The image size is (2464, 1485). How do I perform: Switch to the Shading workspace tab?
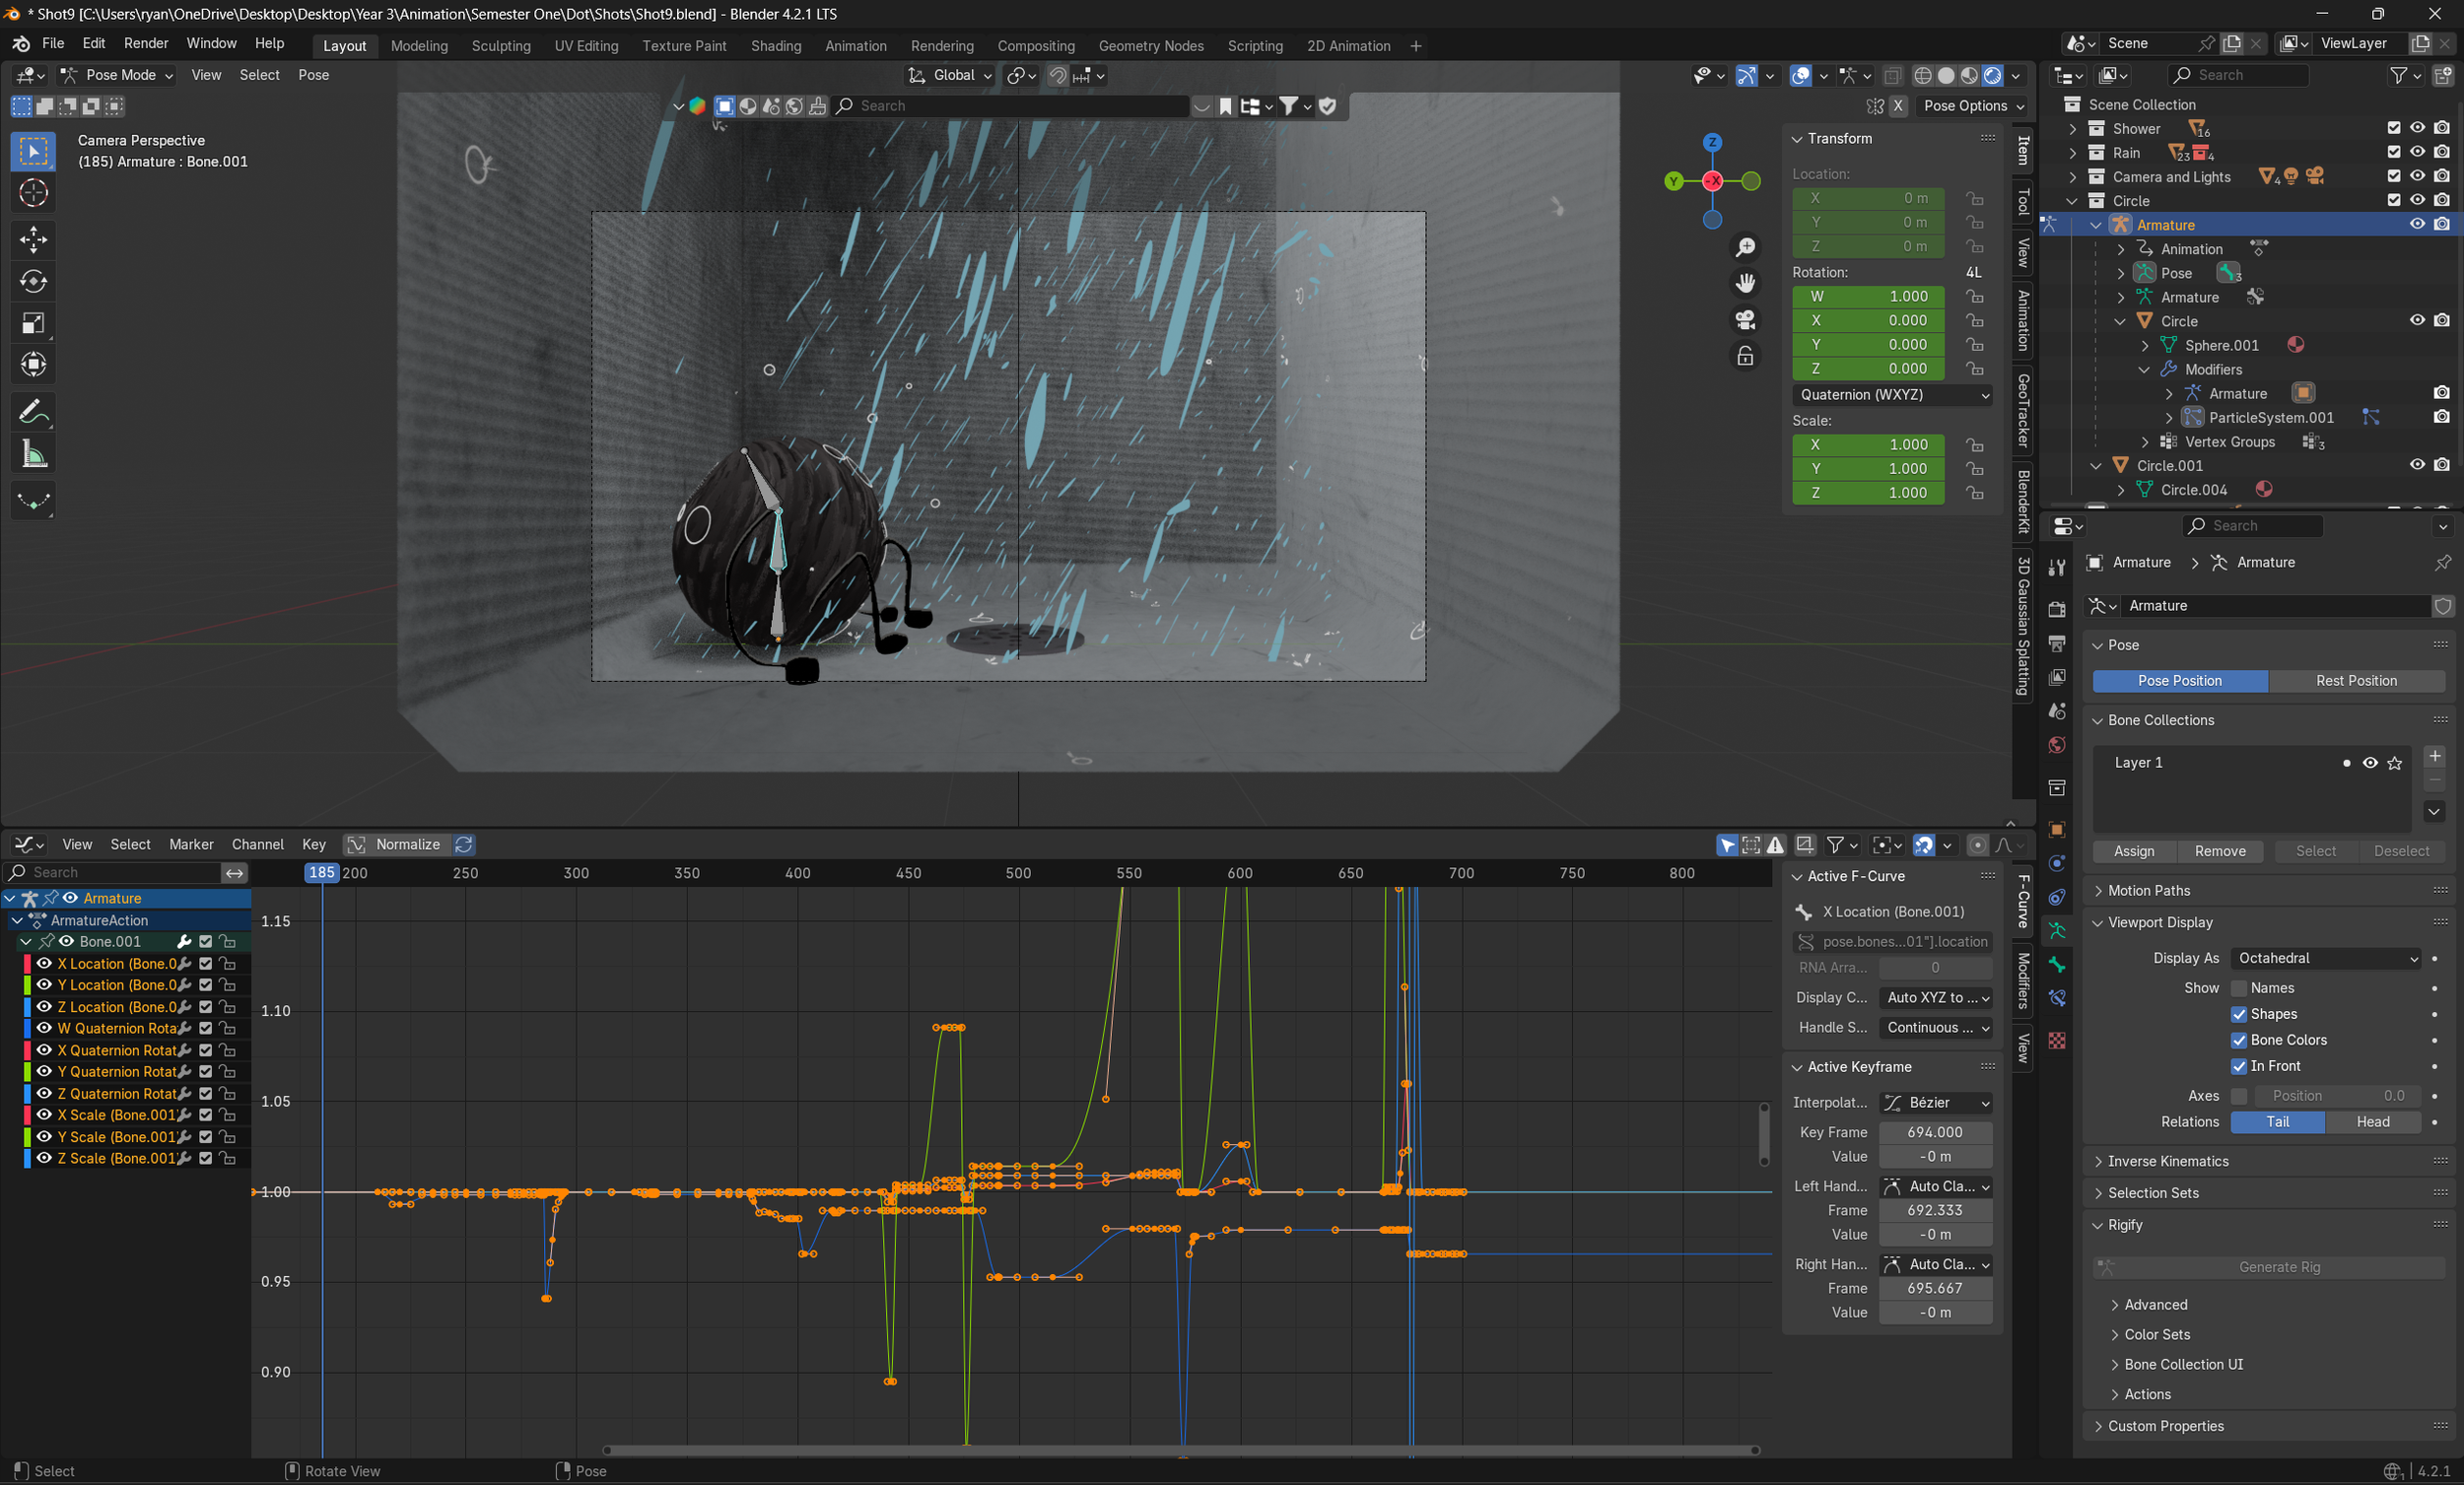coord(775,46)
